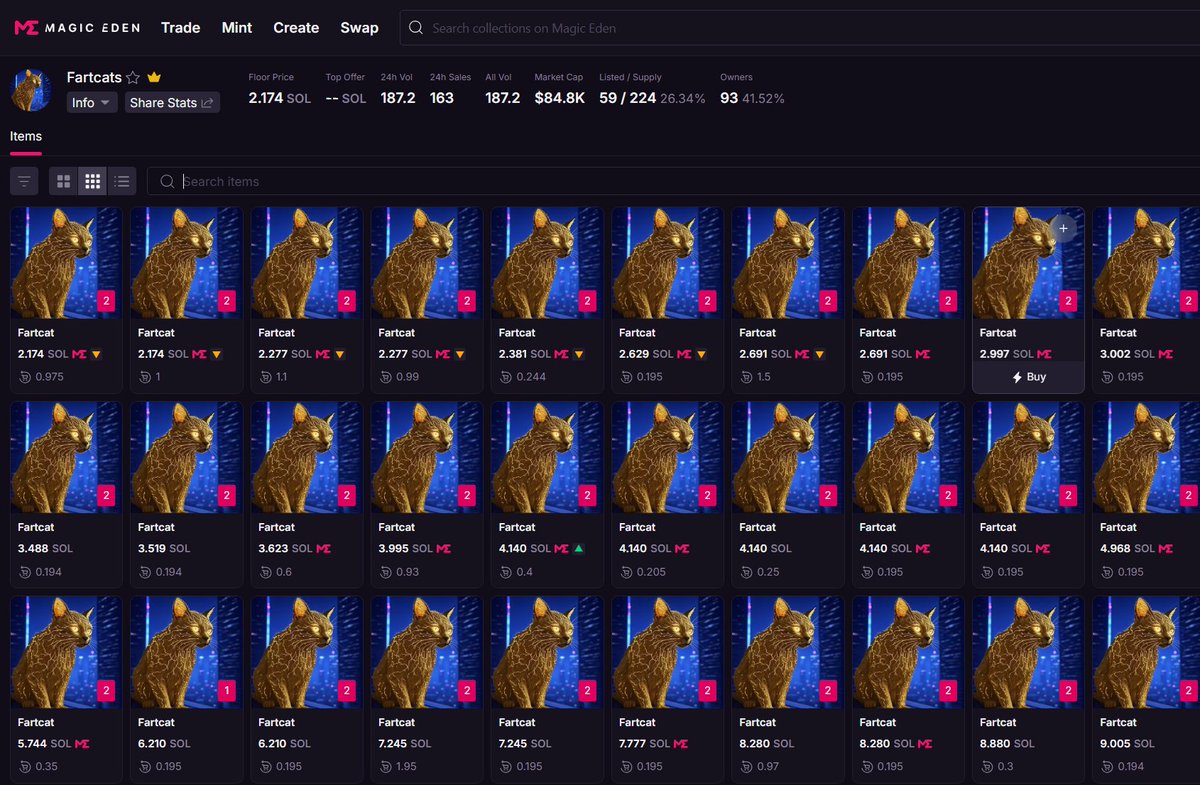Click the Buy button on the 2.997 SOL card
Screen dimensions: 1200x785
pos(1028,377)
